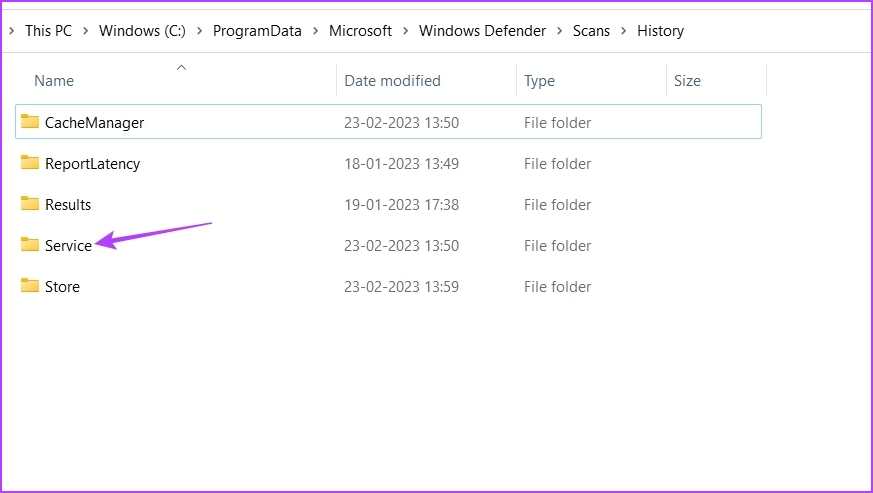873x493 pixels.
Task: Go to Scans in address path
Action: (x=591, y=31)
